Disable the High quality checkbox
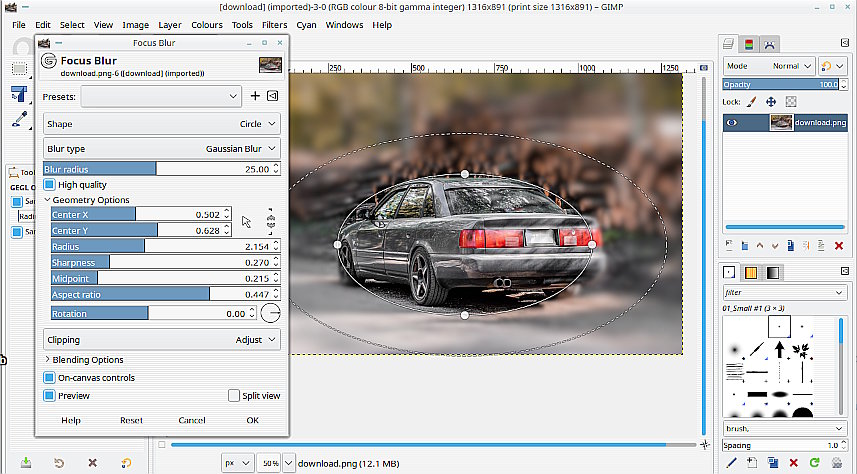 coord(50,185)
